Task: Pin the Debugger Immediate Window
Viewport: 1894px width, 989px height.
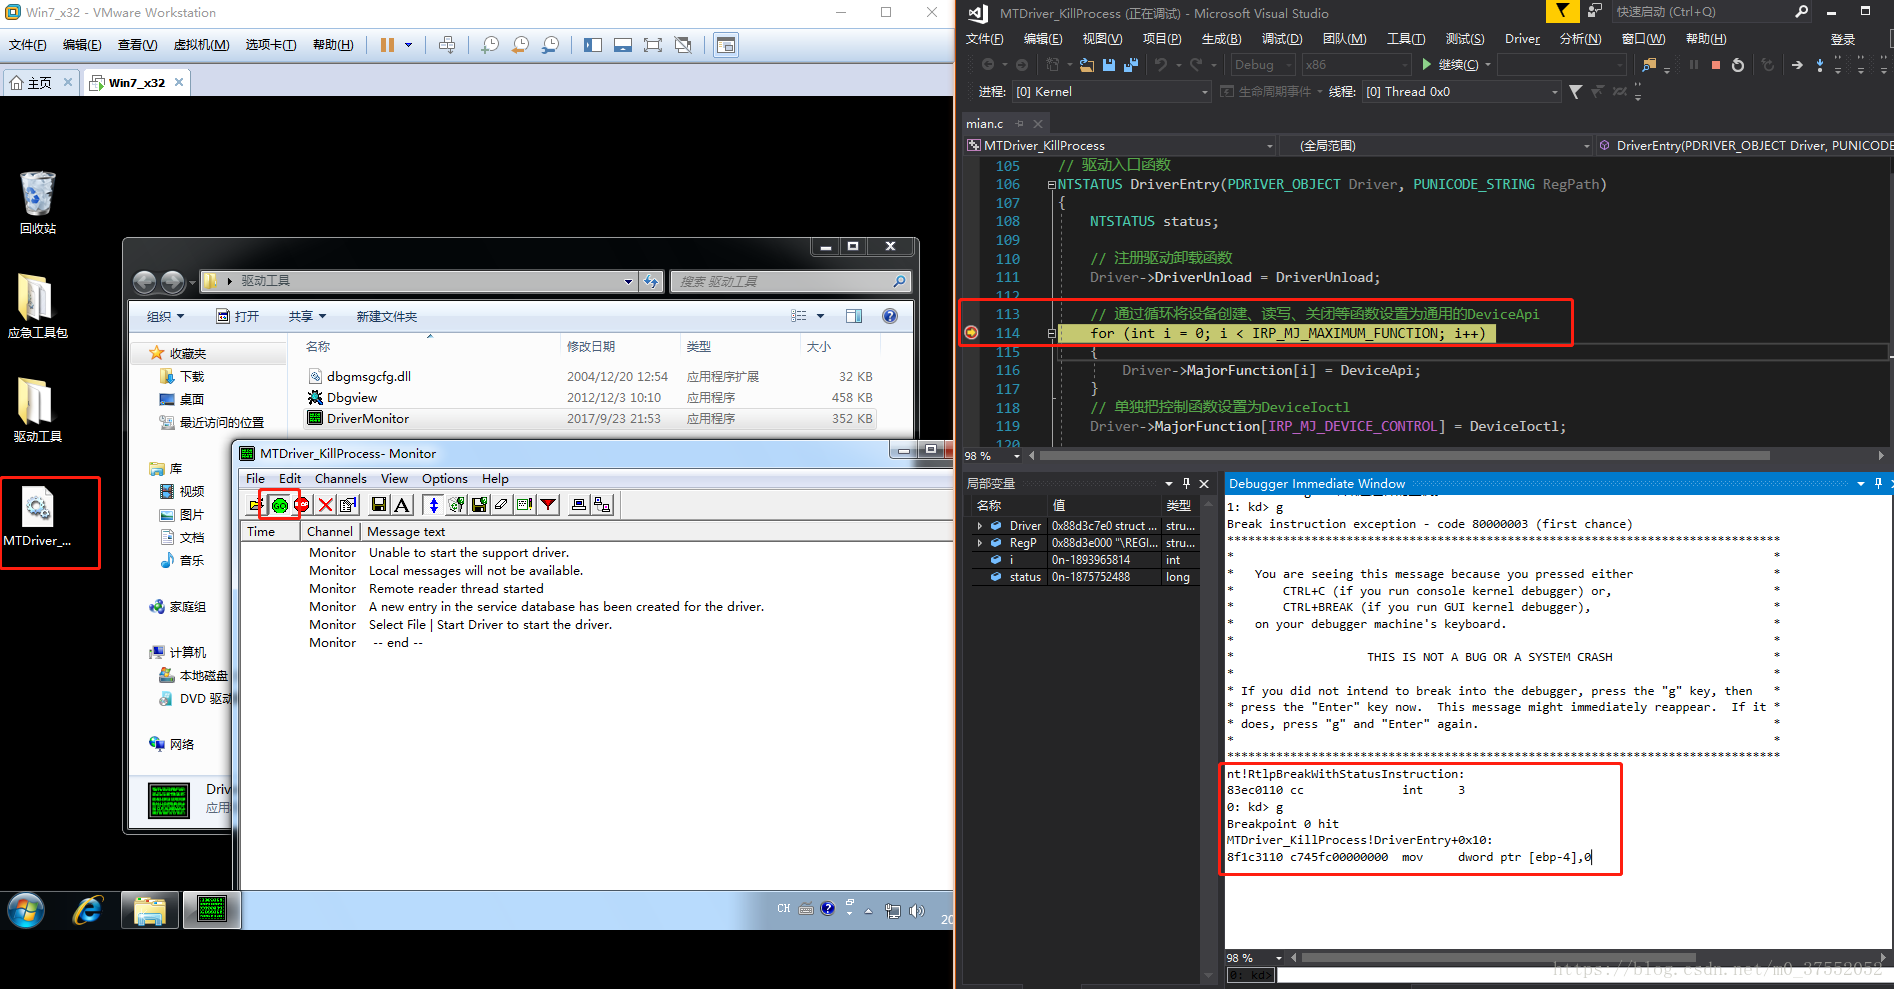Action: pos(1878,483)
